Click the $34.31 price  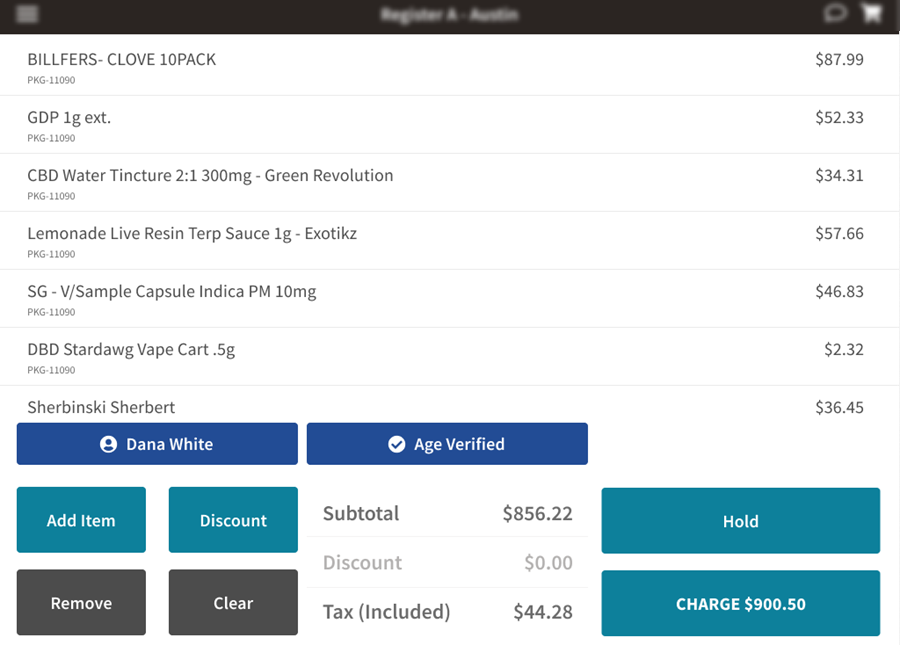coord(839,176)
